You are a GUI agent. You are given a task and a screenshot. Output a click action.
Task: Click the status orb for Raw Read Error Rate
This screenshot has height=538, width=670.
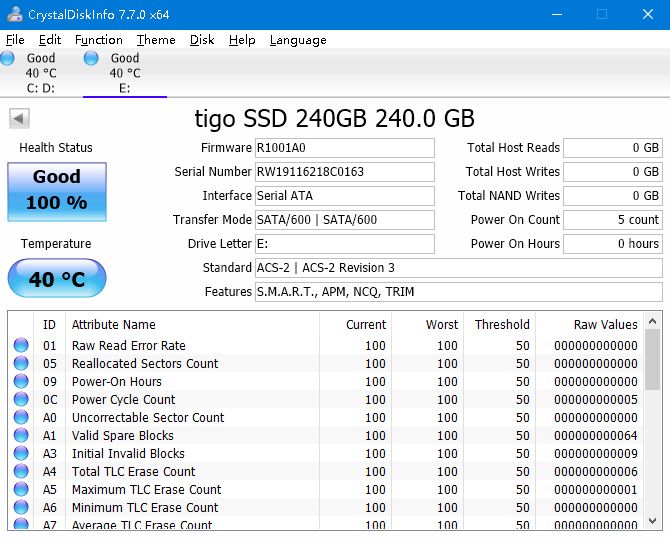[21, 345]
